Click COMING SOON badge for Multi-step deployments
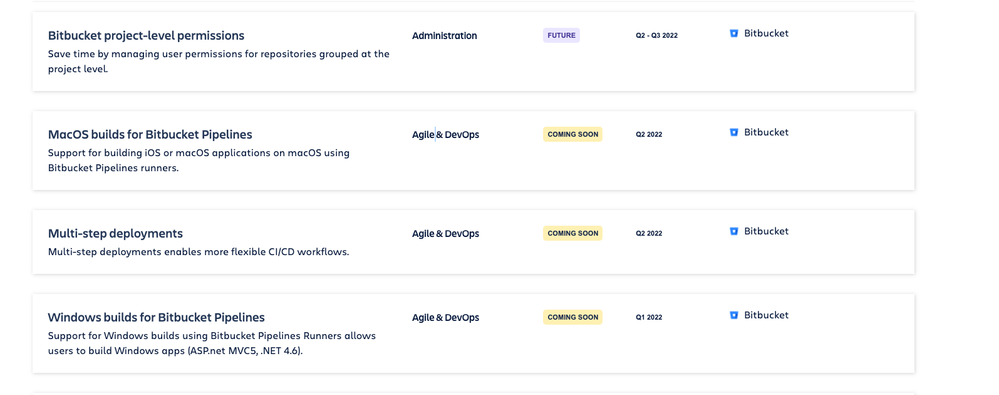The width and height of the screenshot is (999, 395). pyautogui.click(x=573, y=233)
